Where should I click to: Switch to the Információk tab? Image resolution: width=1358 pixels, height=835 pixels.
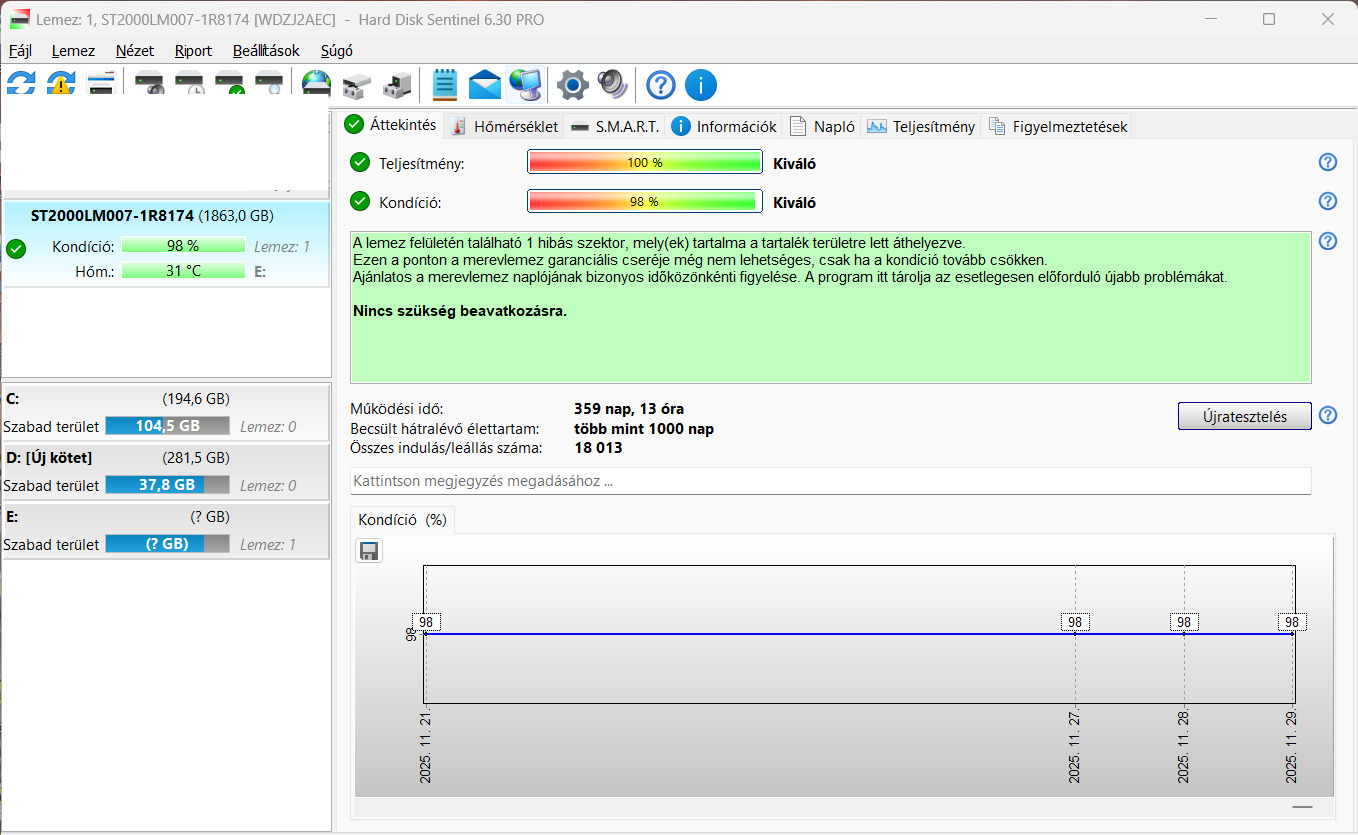pos(724,126)
